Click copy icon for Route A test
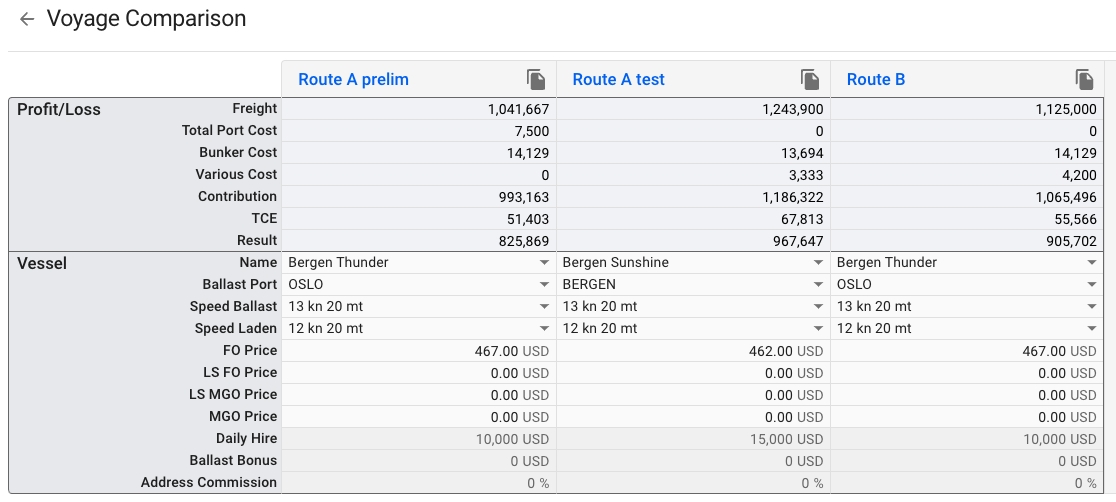 pos(810,80)
